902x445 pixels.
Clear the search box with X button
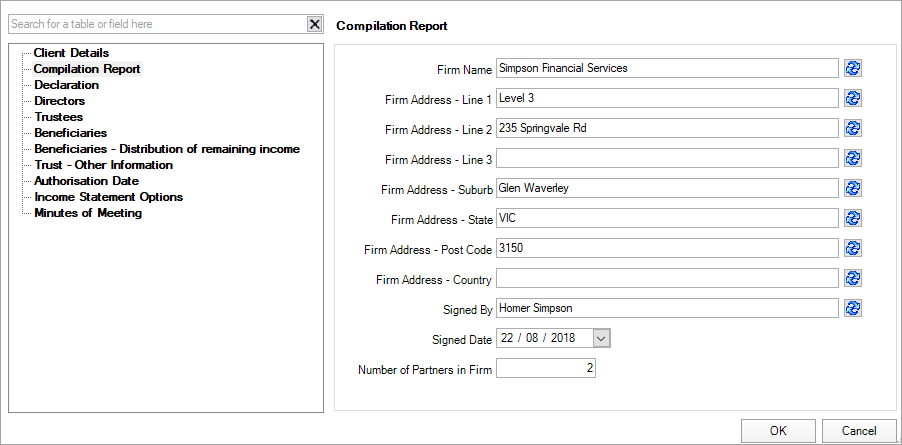pos(314,24)
